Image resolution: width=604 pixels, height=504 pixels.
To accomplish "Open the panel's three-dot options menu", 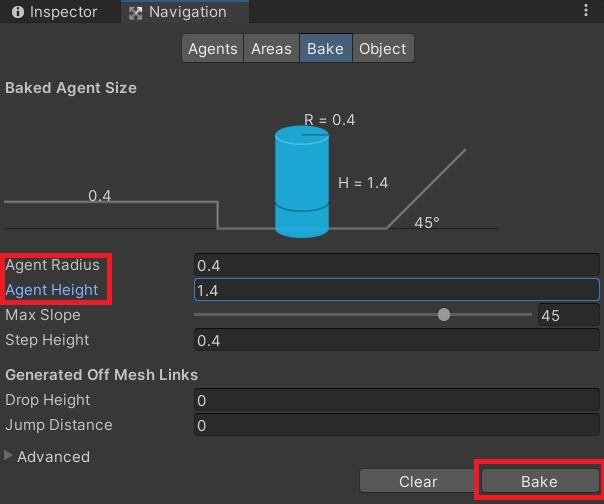I will 586,10.
